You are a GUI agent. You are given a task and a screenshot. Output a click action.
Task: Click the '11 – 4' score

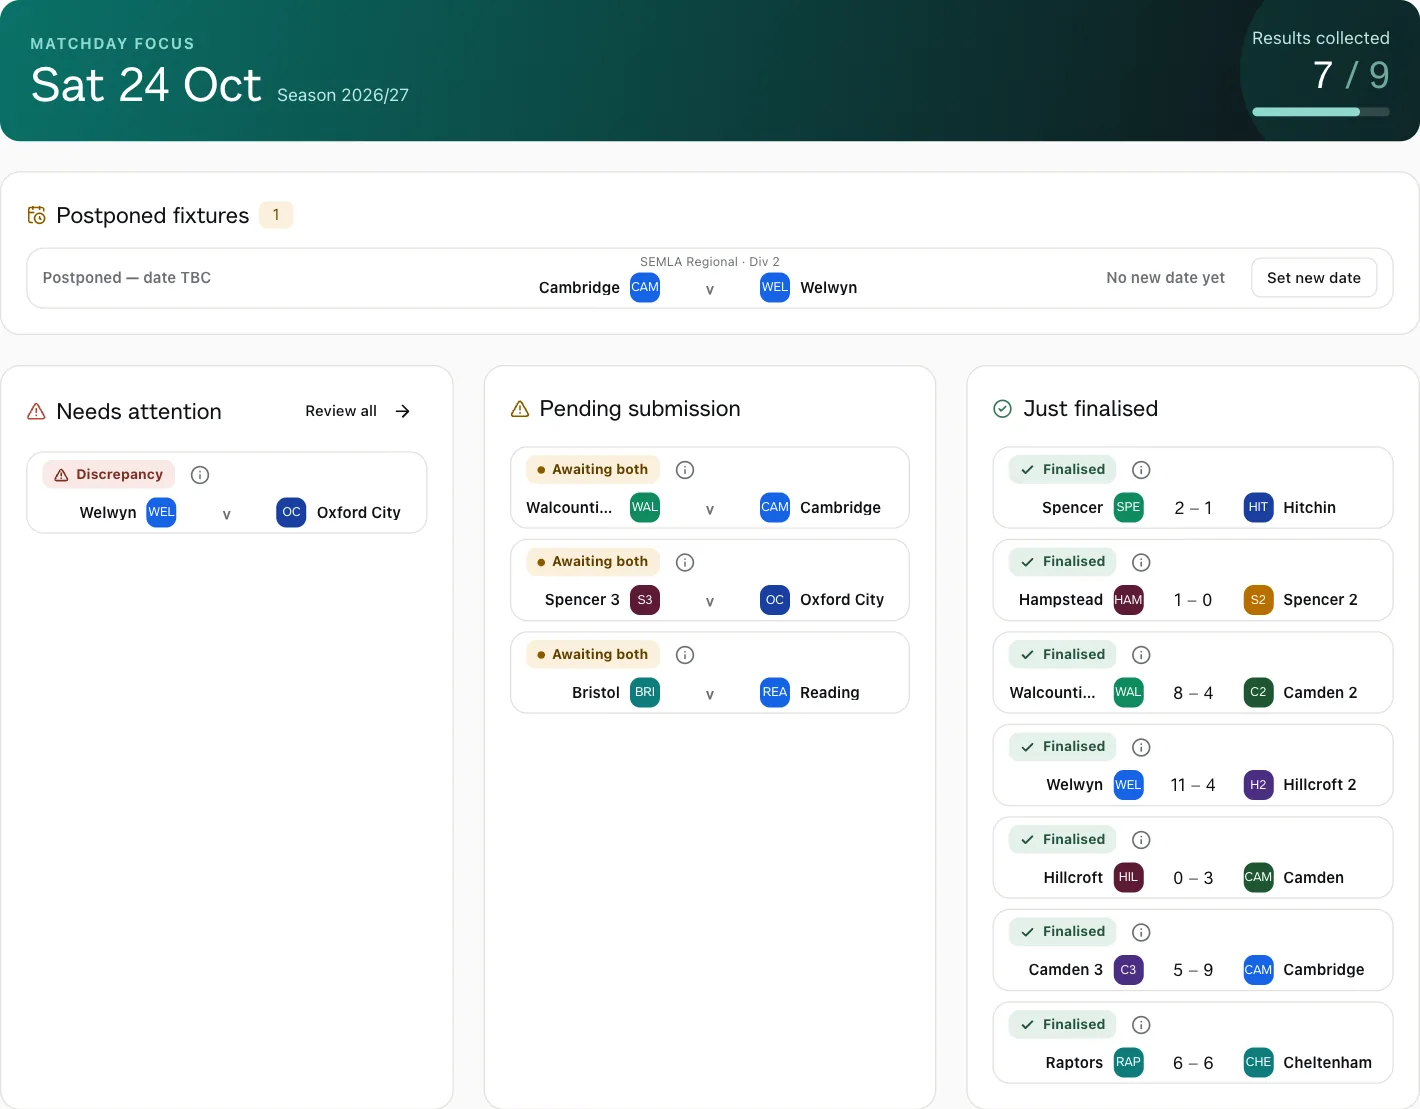[1193, 785]
